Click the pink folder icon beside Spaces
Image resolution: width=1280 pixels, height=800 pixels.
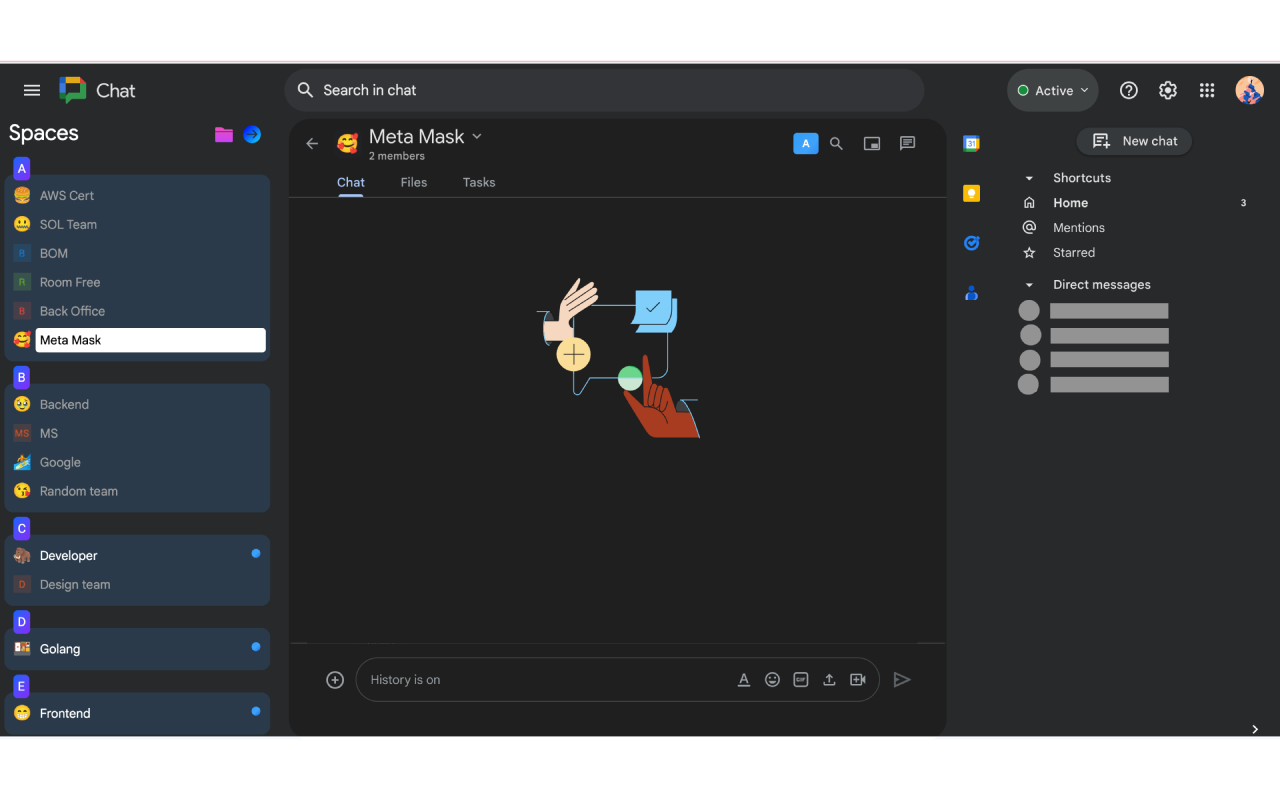click(x=224, y=134)
